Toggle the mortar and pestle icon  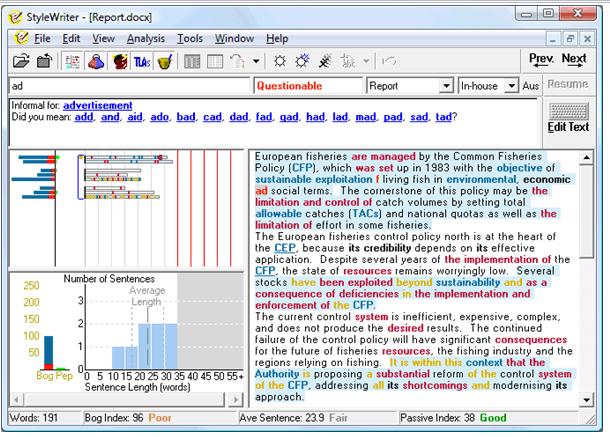pyautogui.click(x=165, y=61)
